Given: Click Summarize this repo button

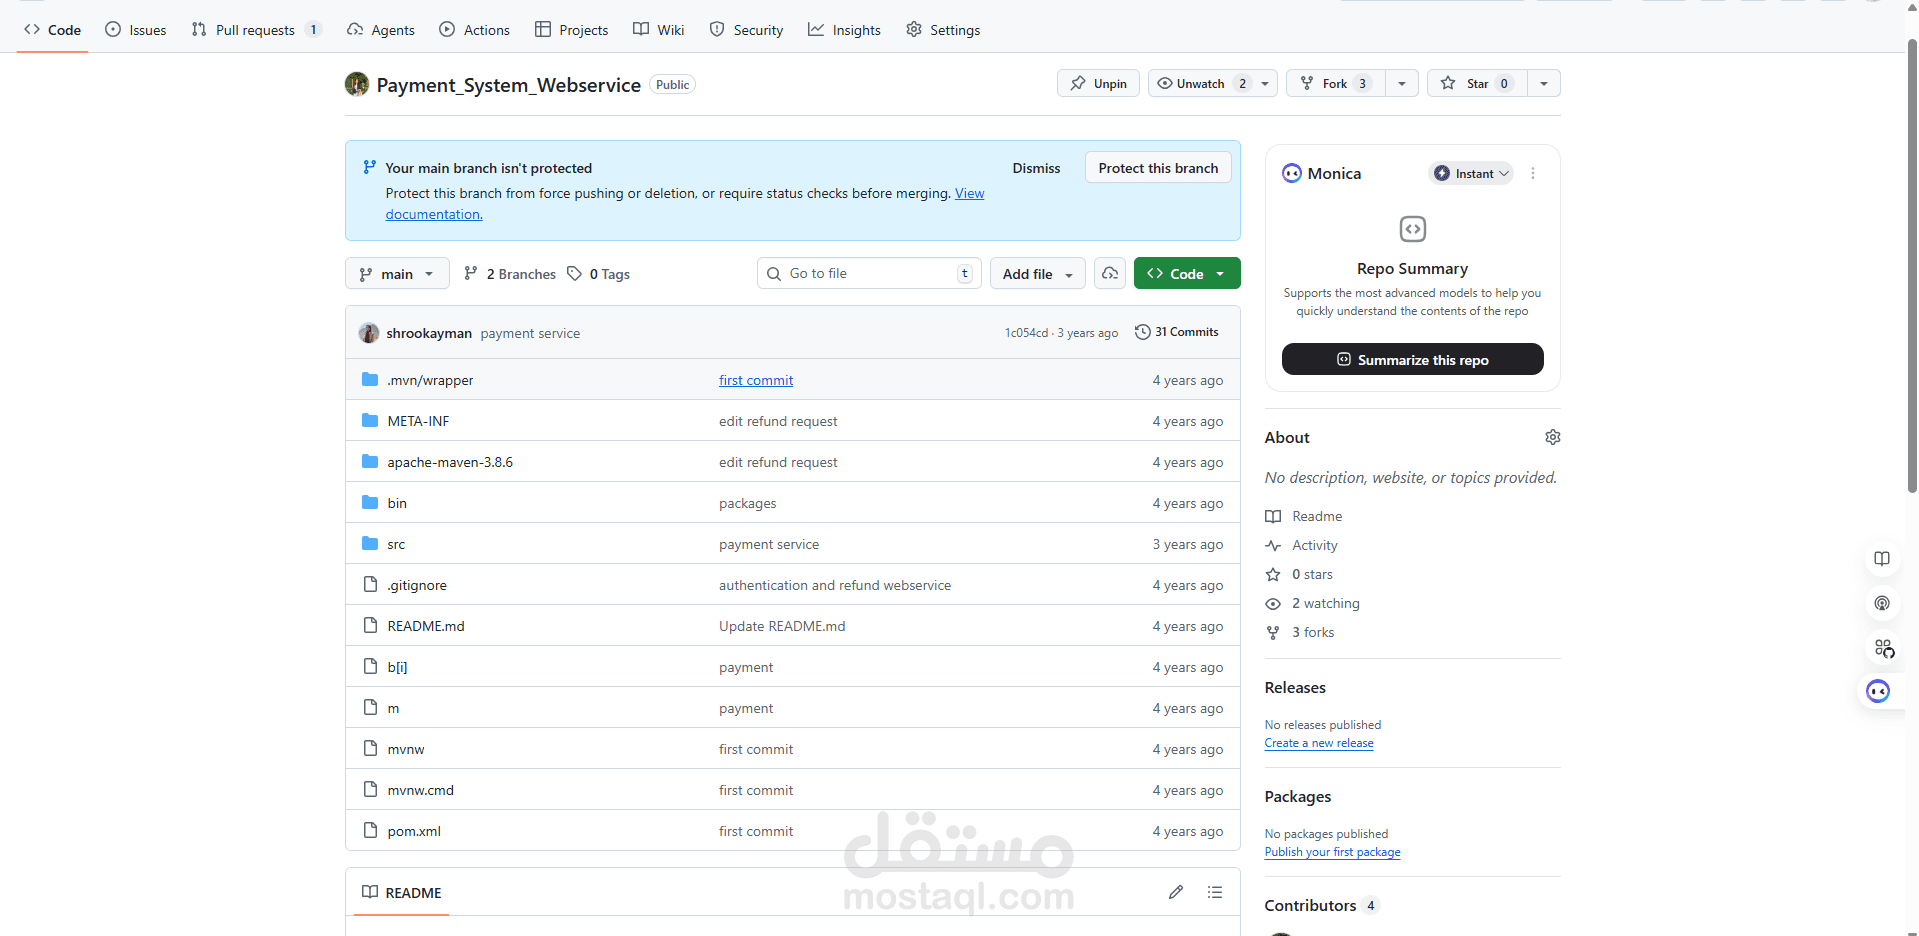Looking at the screenshot, I should coord(1412,359).
